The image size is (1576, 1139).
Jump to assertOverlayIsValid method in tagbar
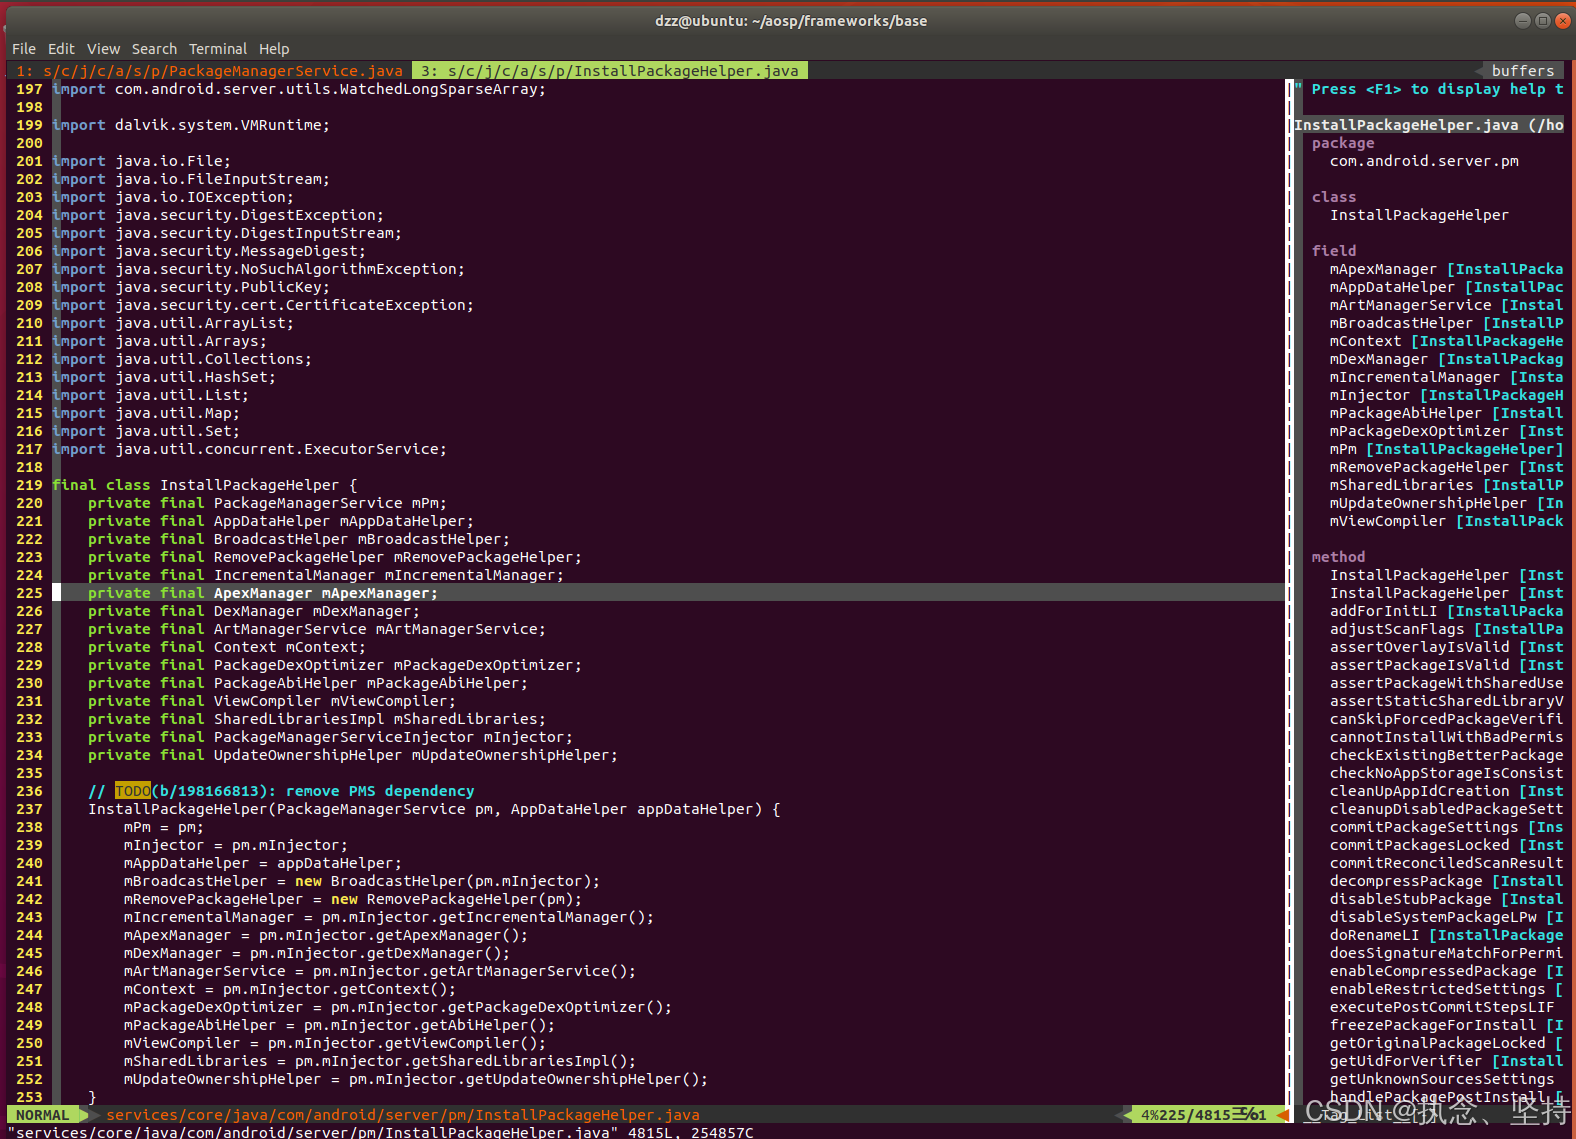(1446, 647)
